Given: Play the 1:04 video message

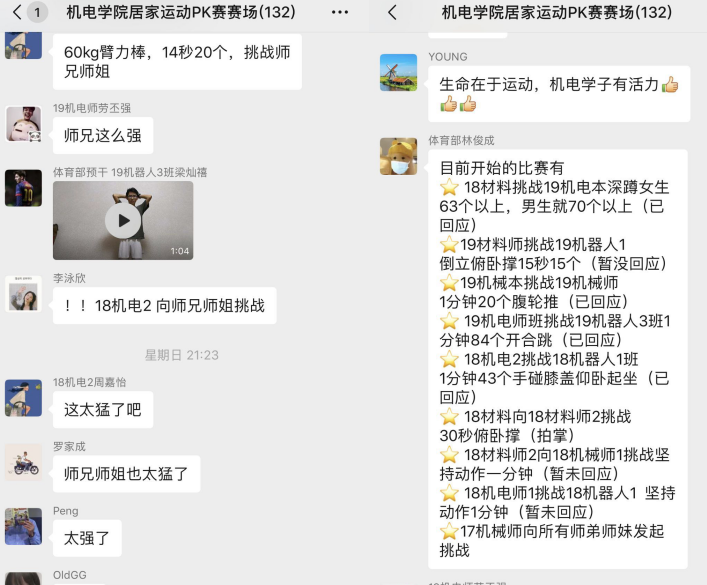Looking at the screenshot, I should 123,221.
